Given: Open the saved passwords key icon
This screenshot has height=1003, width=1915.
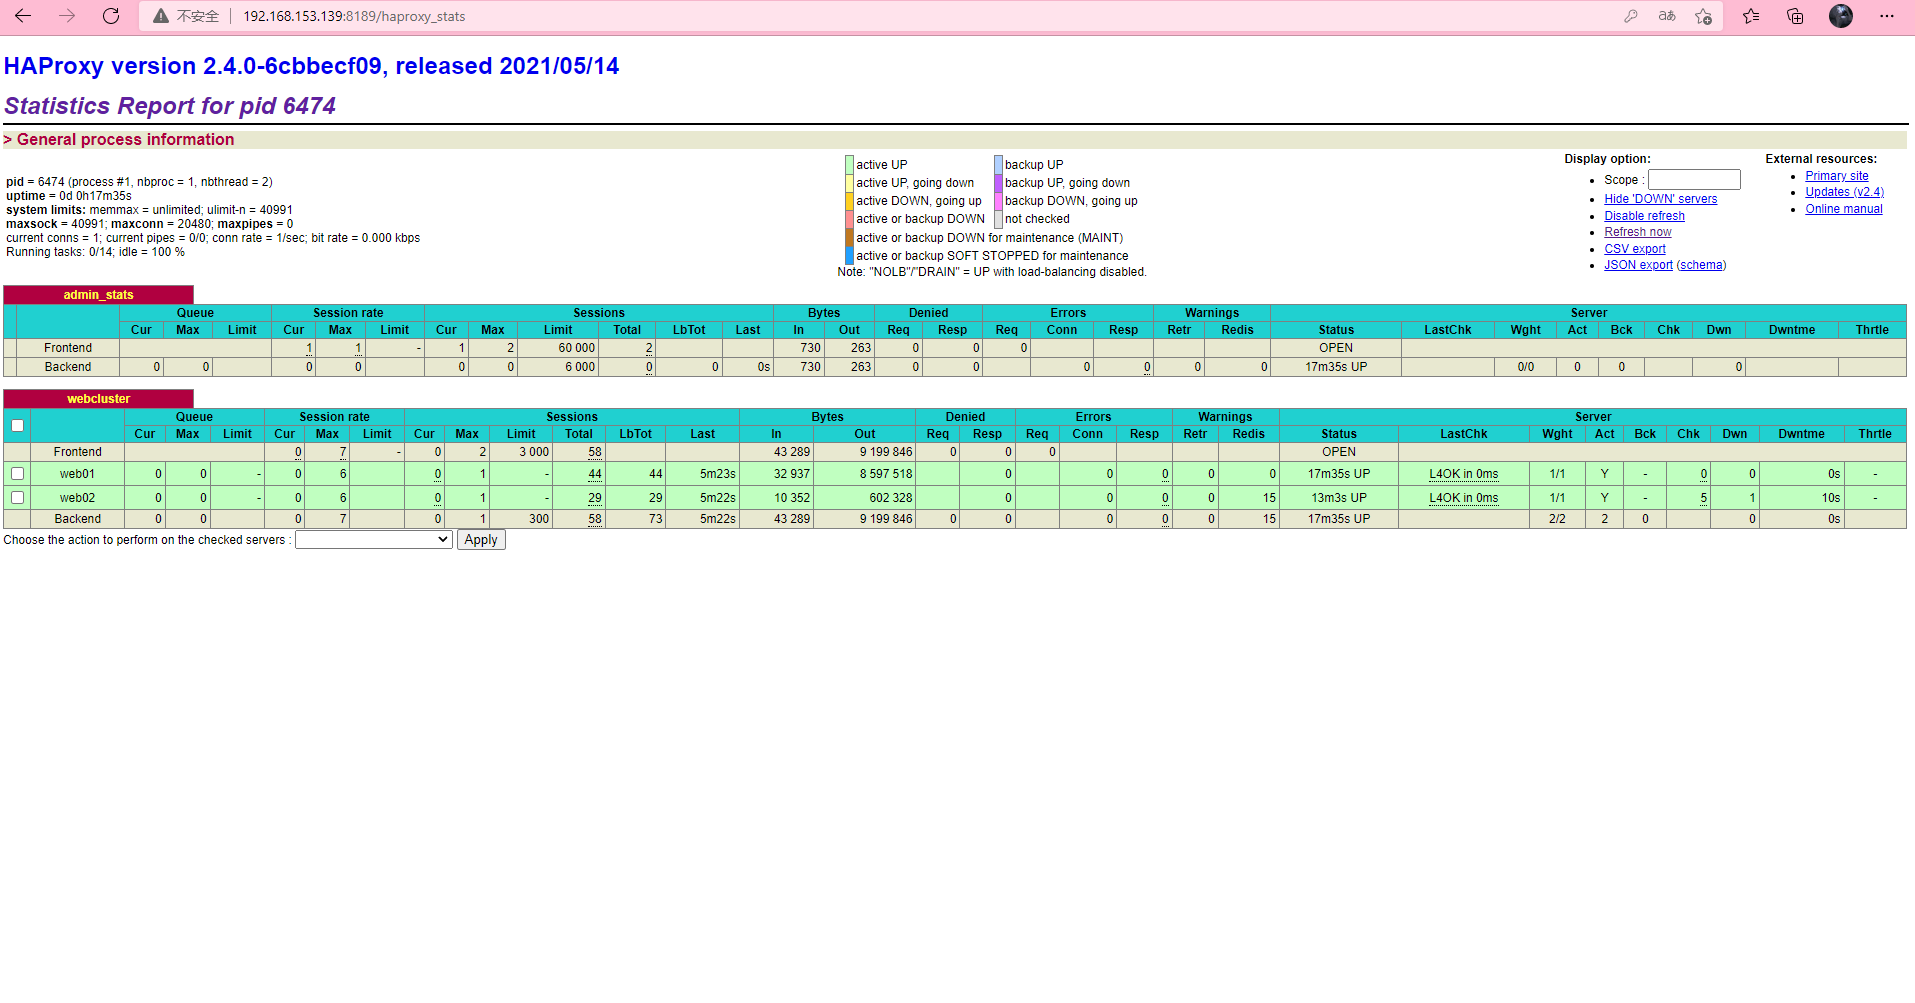Looking at the screenshot, I should tap(1631, 16).
